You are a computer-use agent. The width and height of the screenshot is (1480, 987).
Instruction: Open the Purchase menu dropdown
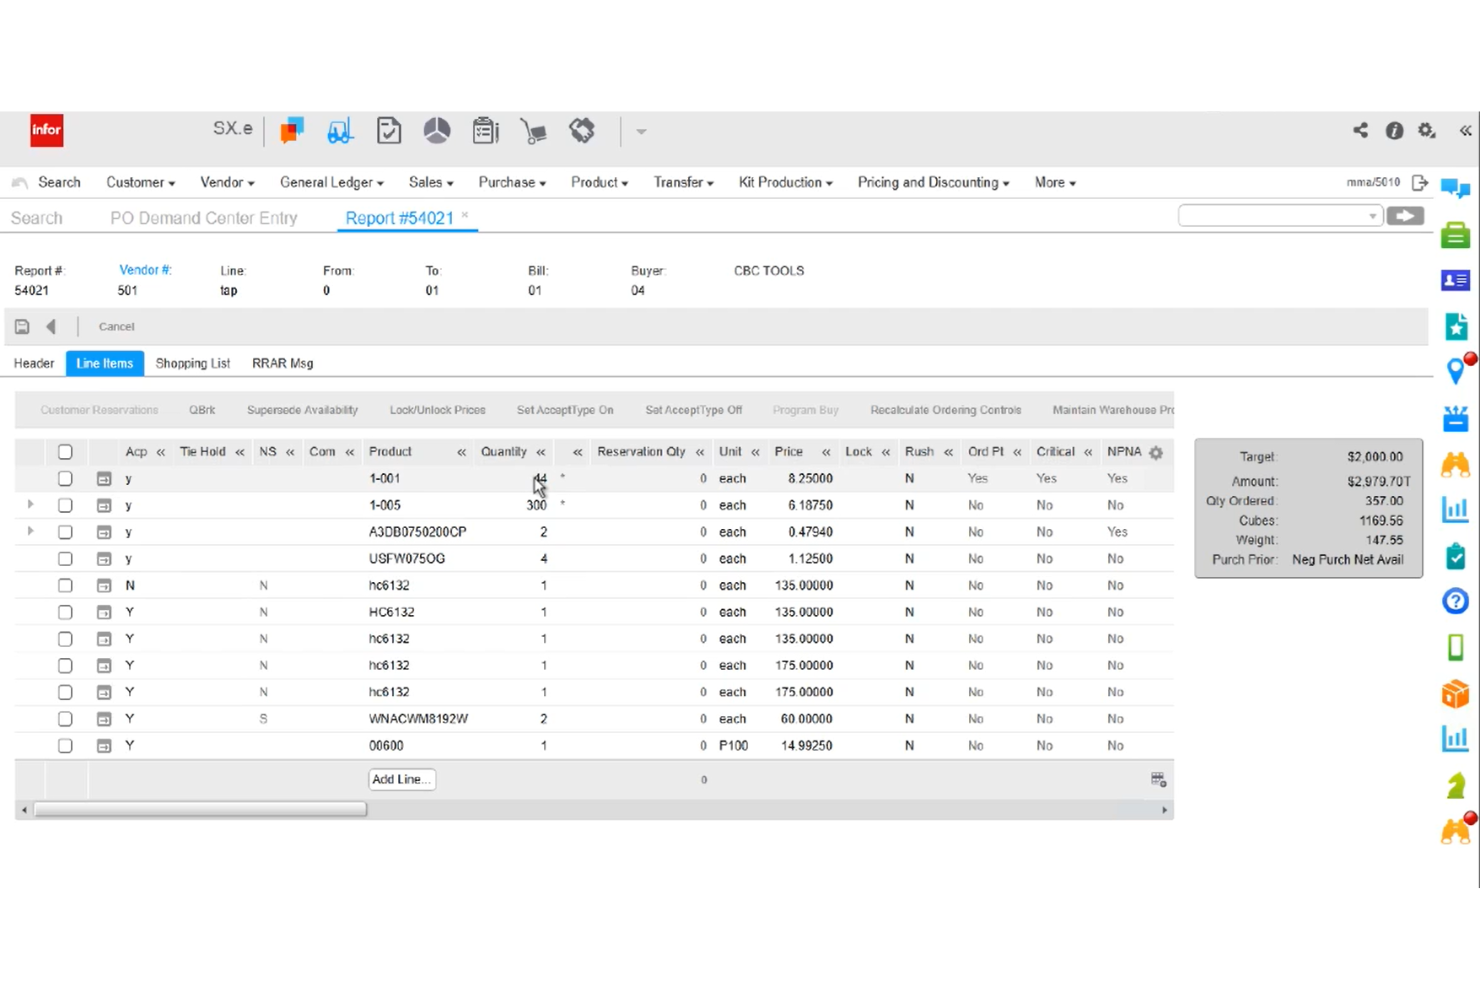(x=511, y=182)
